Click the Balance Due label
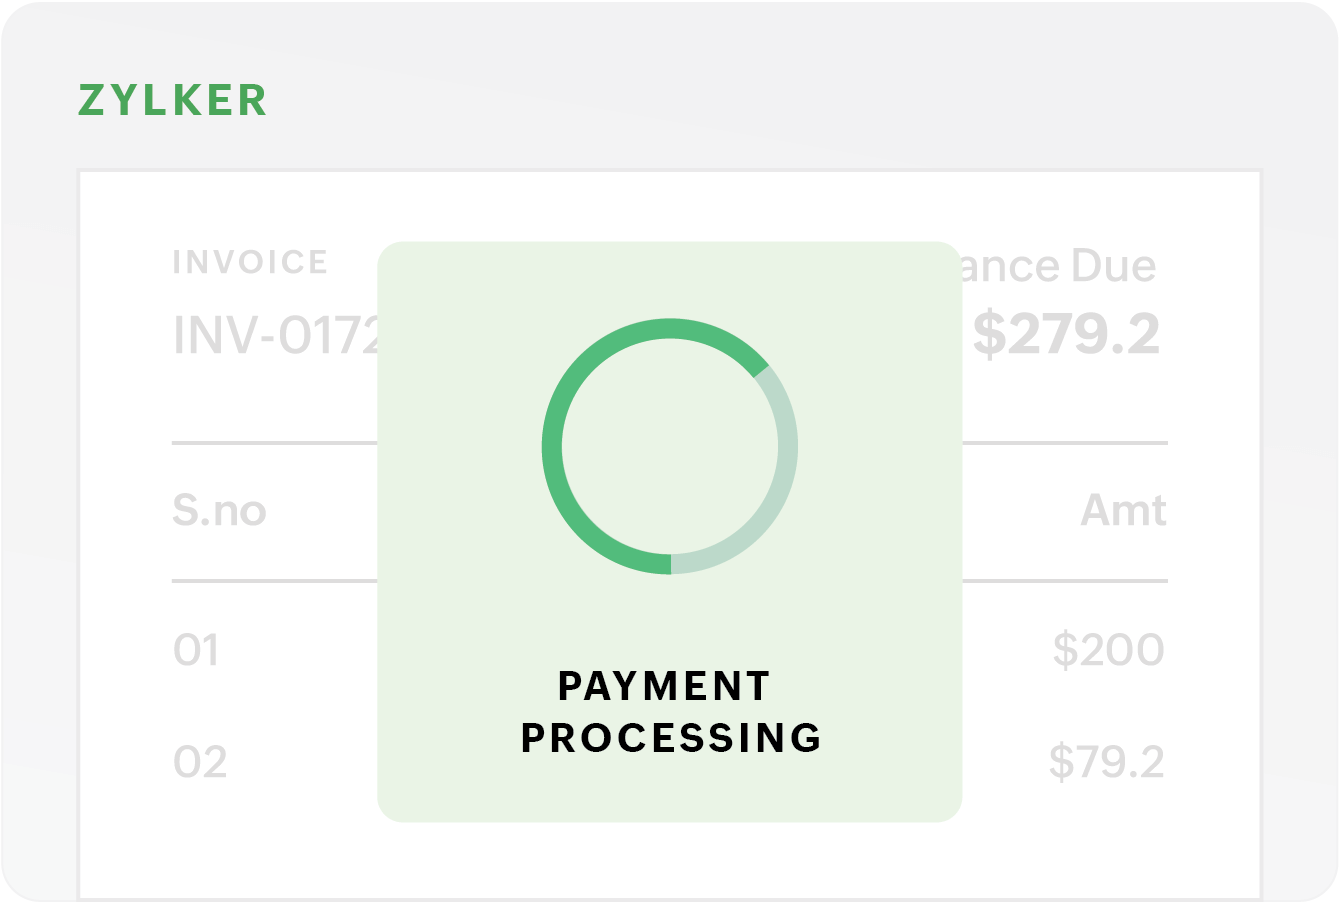1340x904 pixels. tap(1058, 266)
